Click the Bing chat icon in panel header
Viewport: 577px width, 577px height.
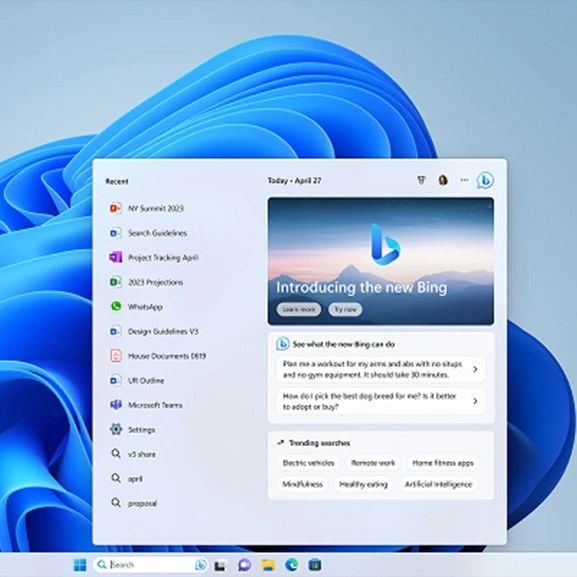tap(485, 180)
